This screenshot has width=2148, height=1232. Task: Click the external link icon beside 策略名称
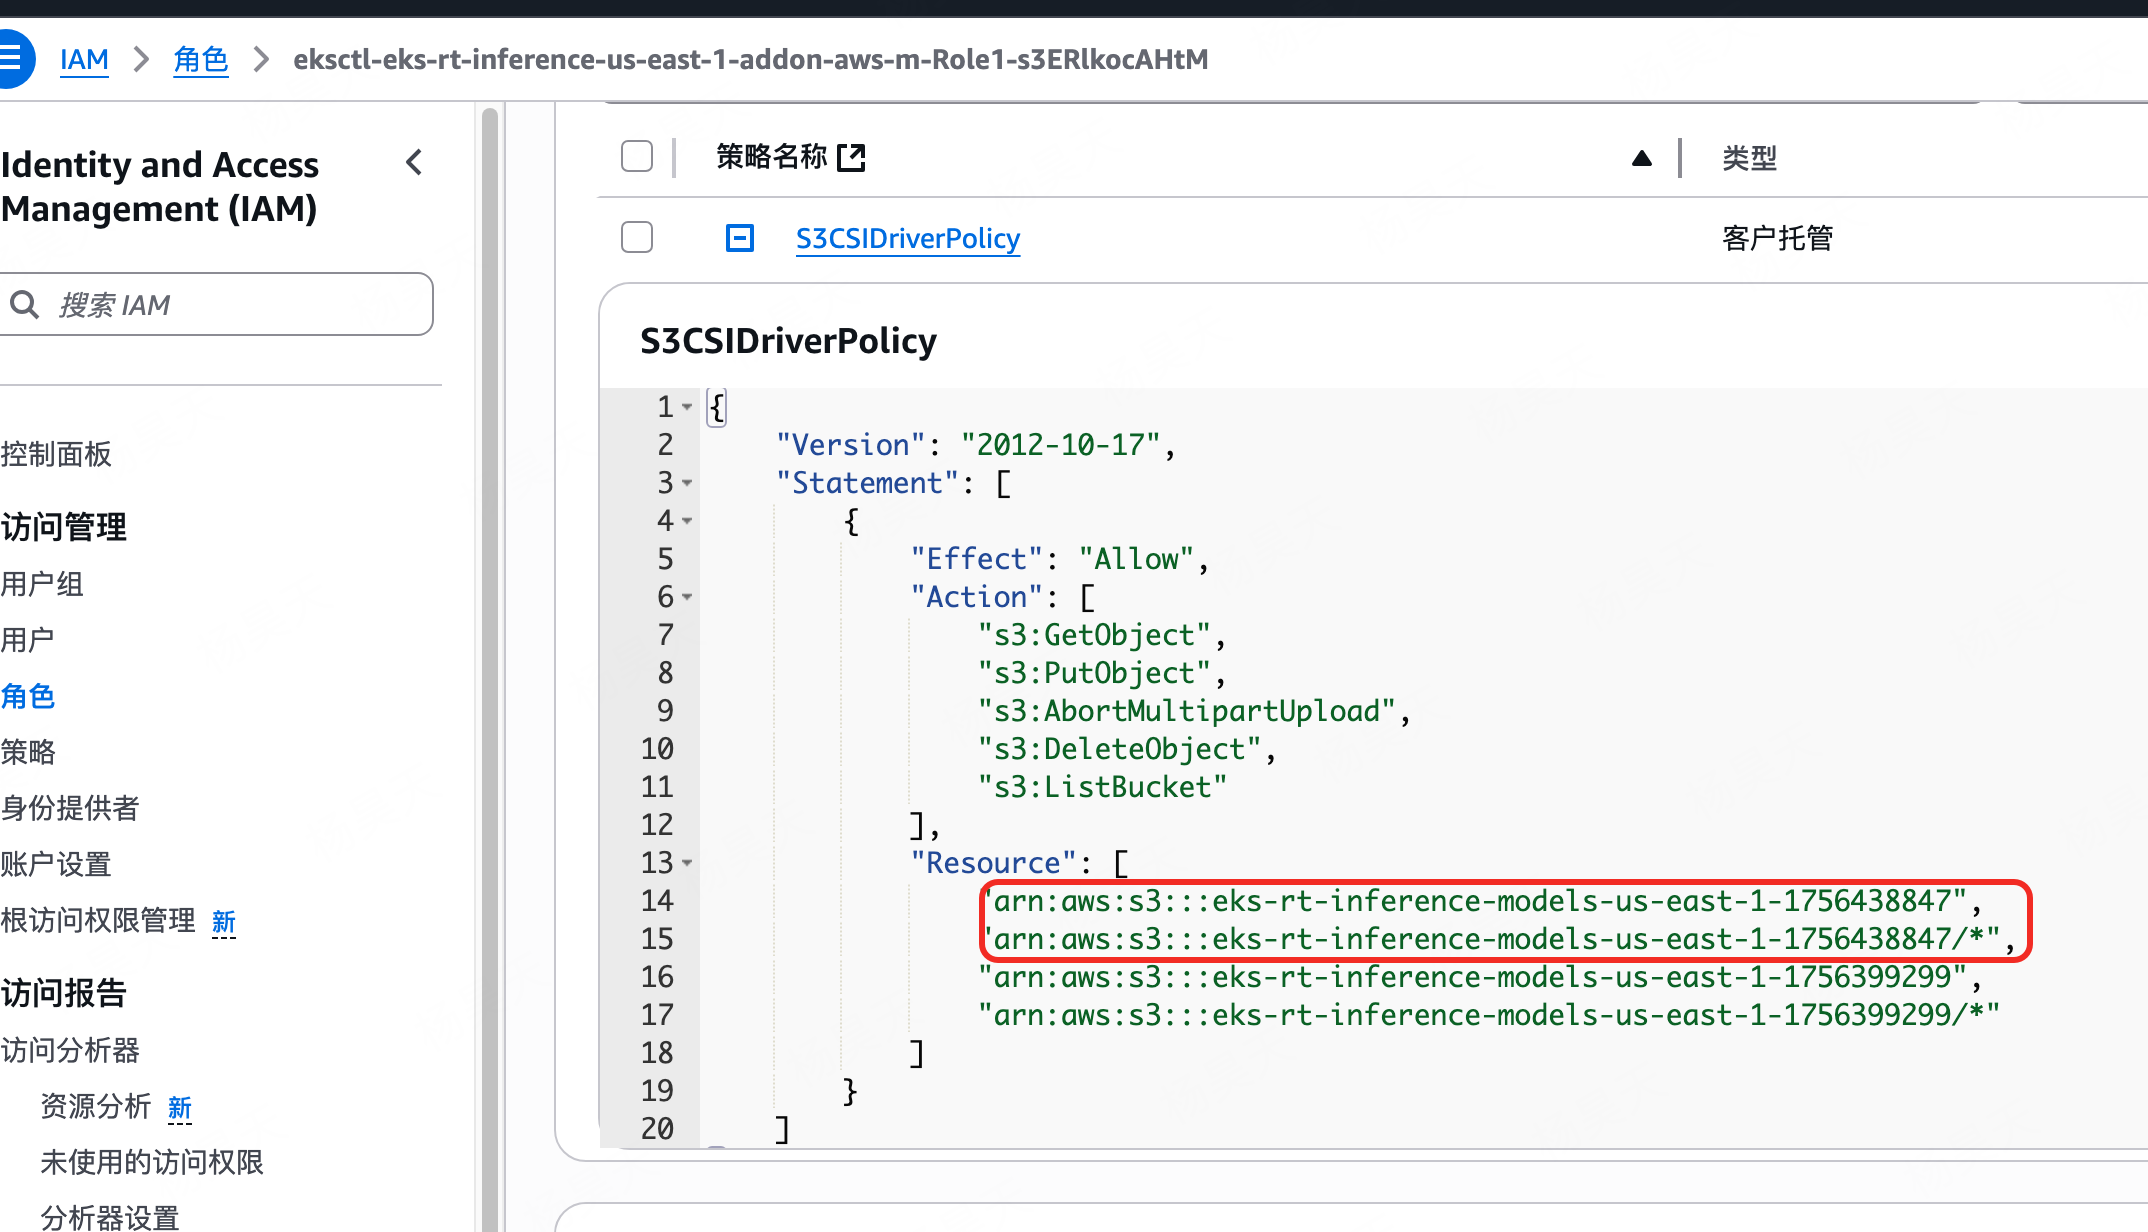pyautogui.click(x=851, y=157)
